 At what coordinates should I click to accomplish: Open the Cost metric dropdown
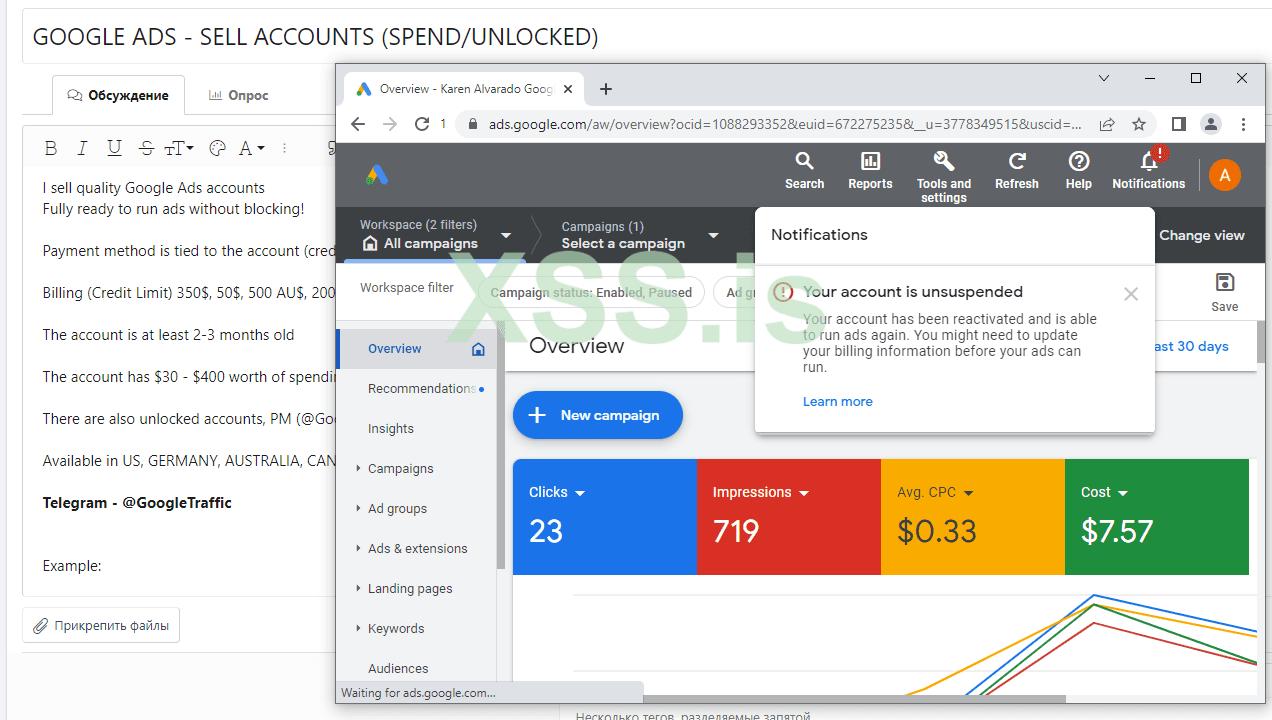pyautogui.click(x=1104, y=492)
